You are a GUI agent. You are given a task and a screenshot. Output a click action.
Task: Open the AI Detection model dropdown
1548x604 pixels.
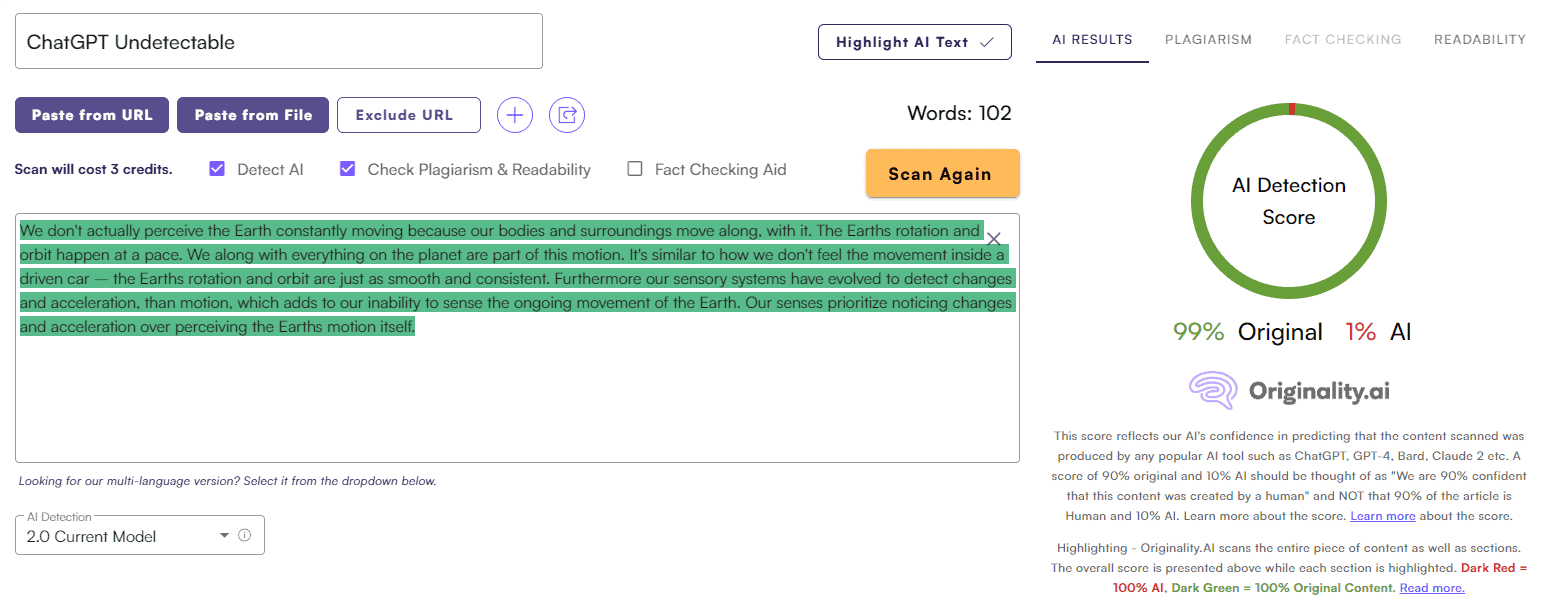point(140,535)
